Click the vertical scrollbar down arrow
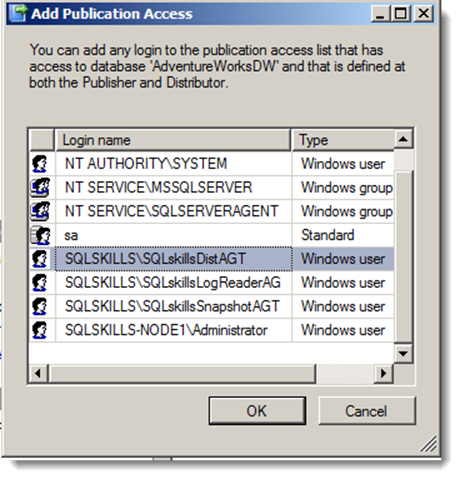 [x=404, y=353]
